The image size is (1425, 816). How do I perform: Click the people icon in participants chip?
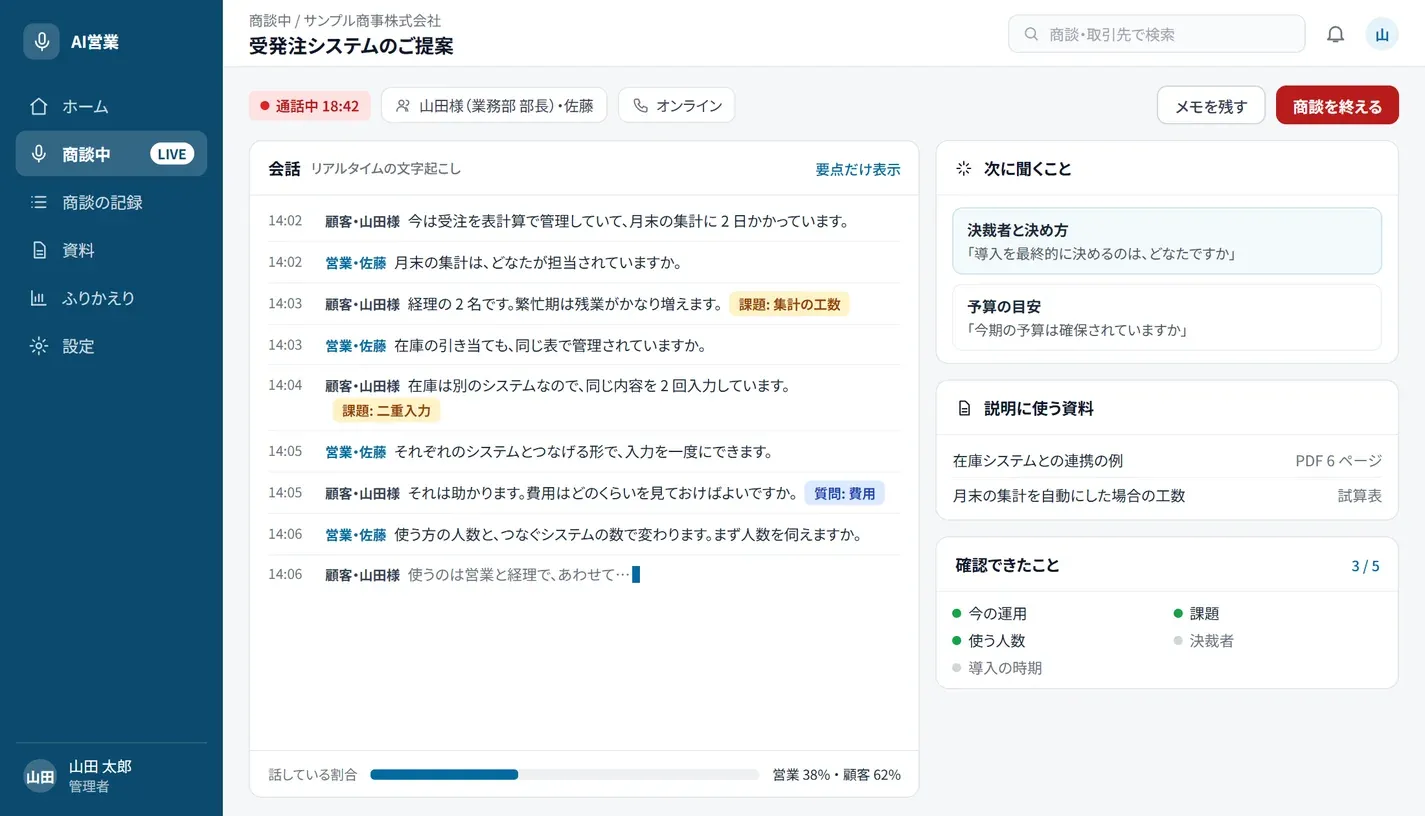pyautogui.click(x=403, y=105)
